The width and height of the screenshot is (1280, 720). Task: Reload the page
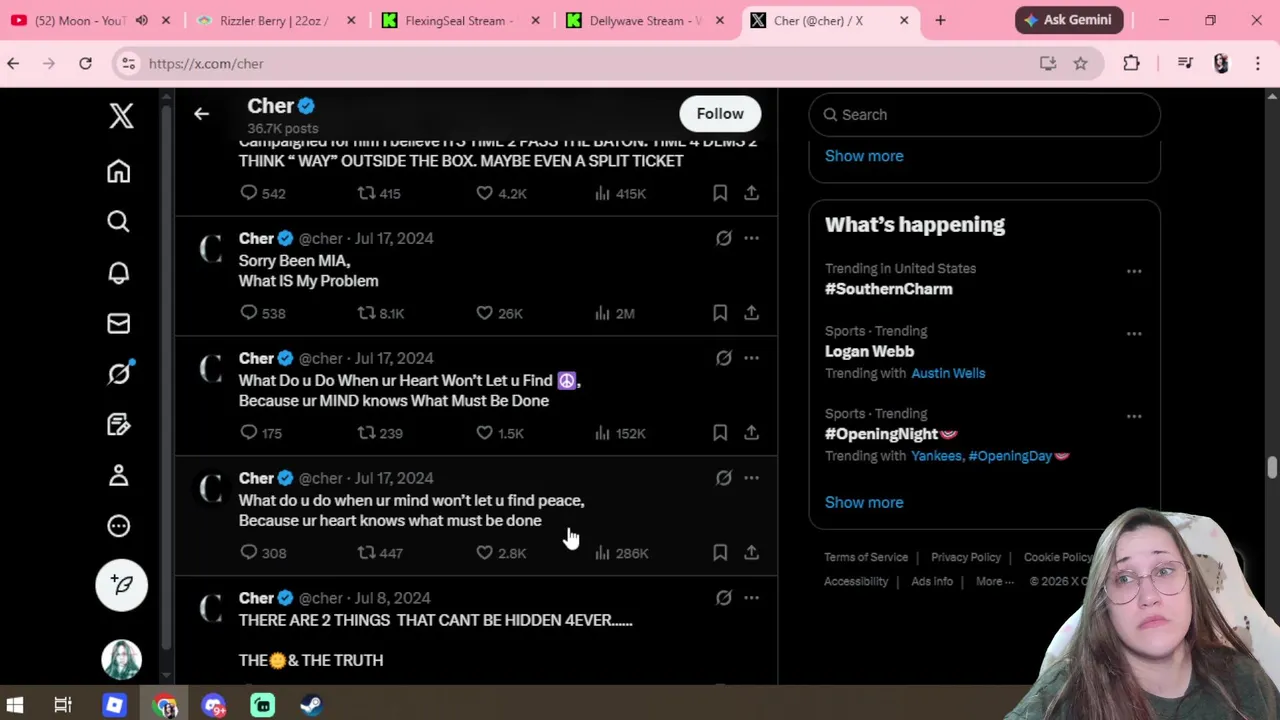point(85,64)
